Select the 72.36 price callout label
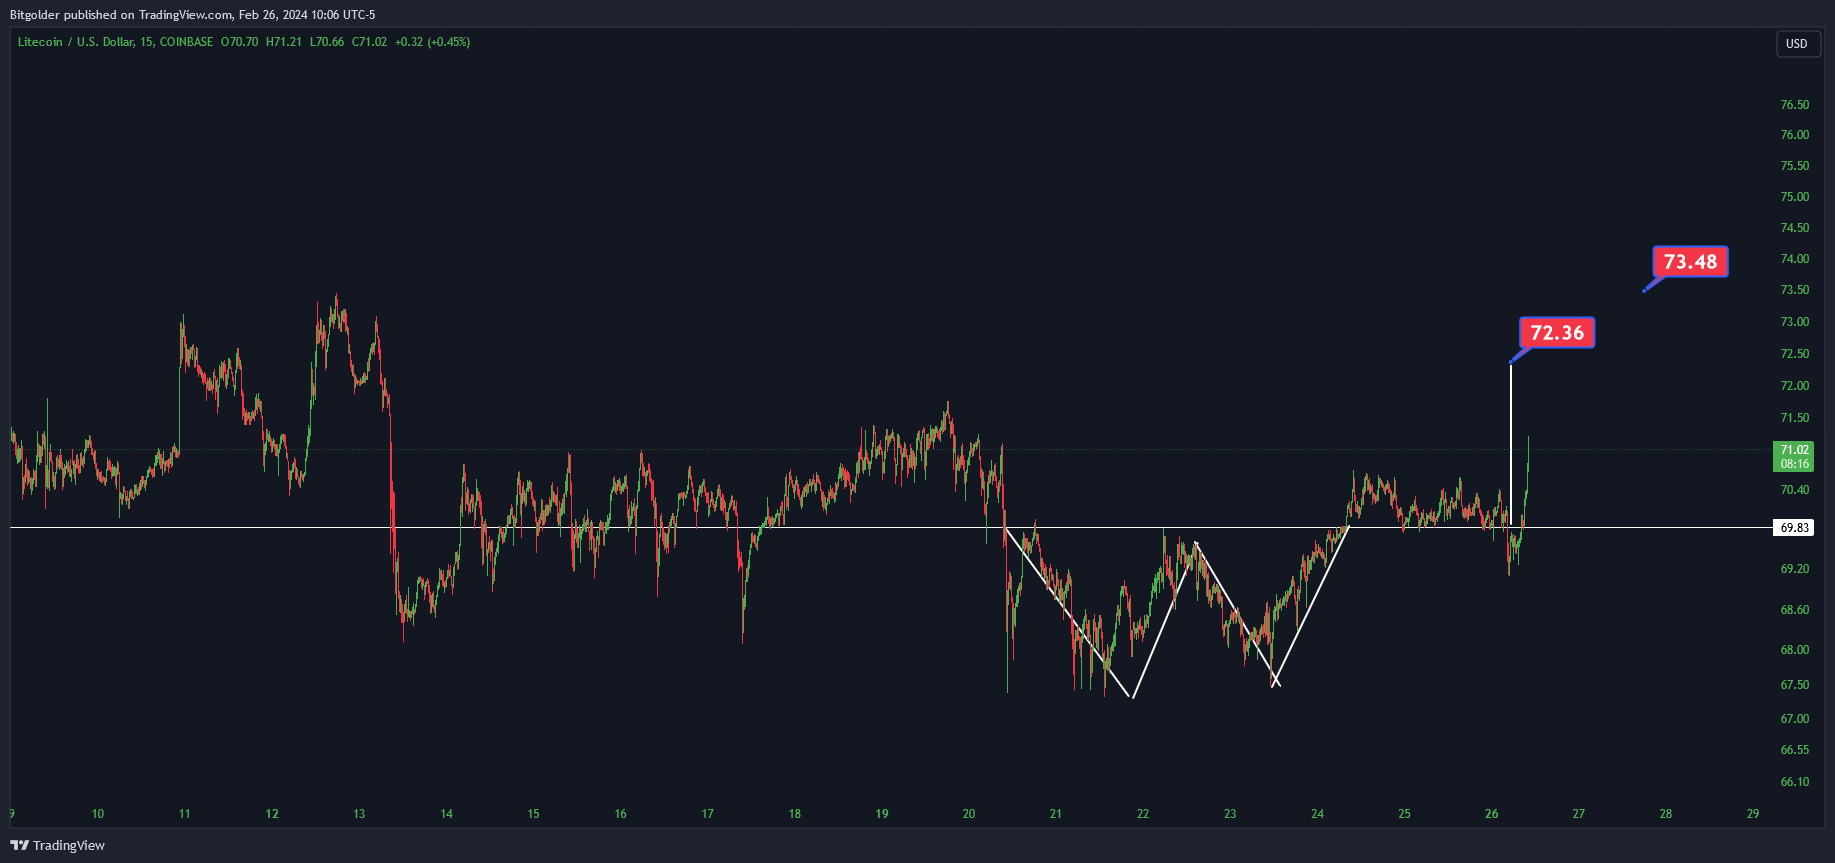The width and height of the screenshot is (1835, 863). point(1557,333)
